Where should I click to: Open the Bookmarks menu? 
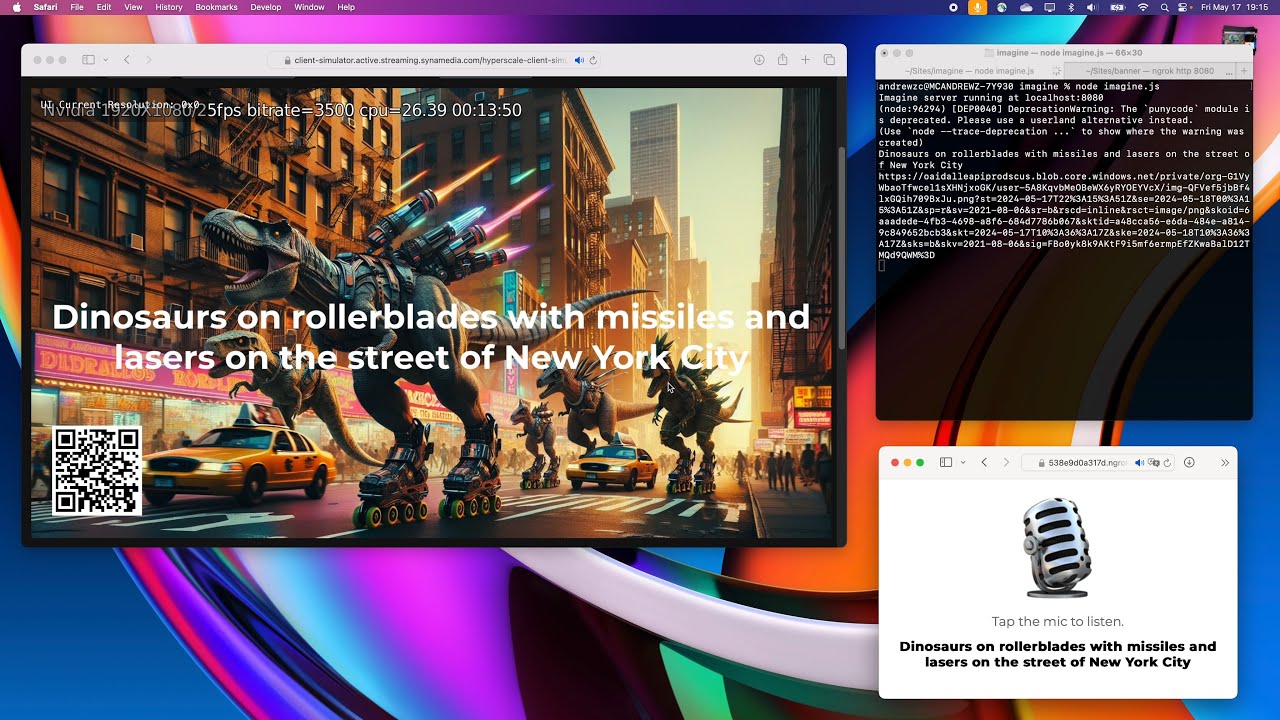(x=216, y=7)
